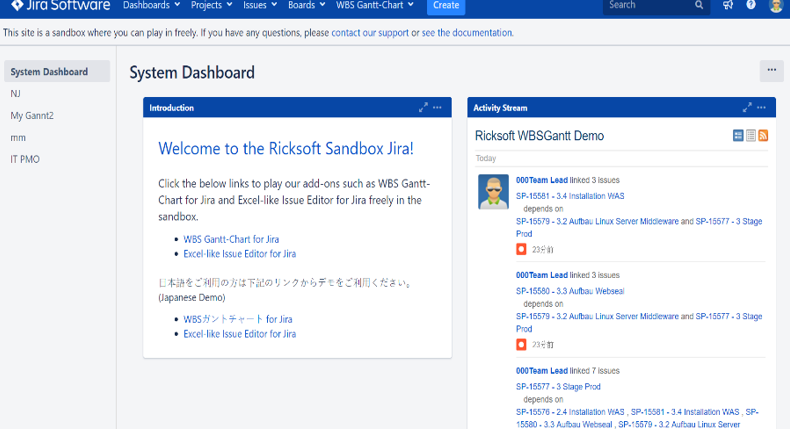Open issue SP-15581 - 3.4 Installation WAS
Image resolution: width=790 pixels, height=444 pixels.
(x=570, y=196)
